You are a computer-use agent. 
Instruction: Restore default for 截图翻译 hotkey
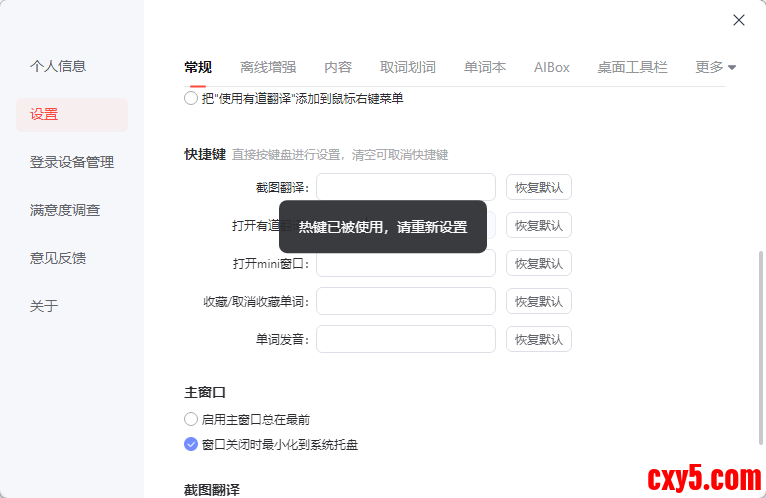(x=539, y=187)
